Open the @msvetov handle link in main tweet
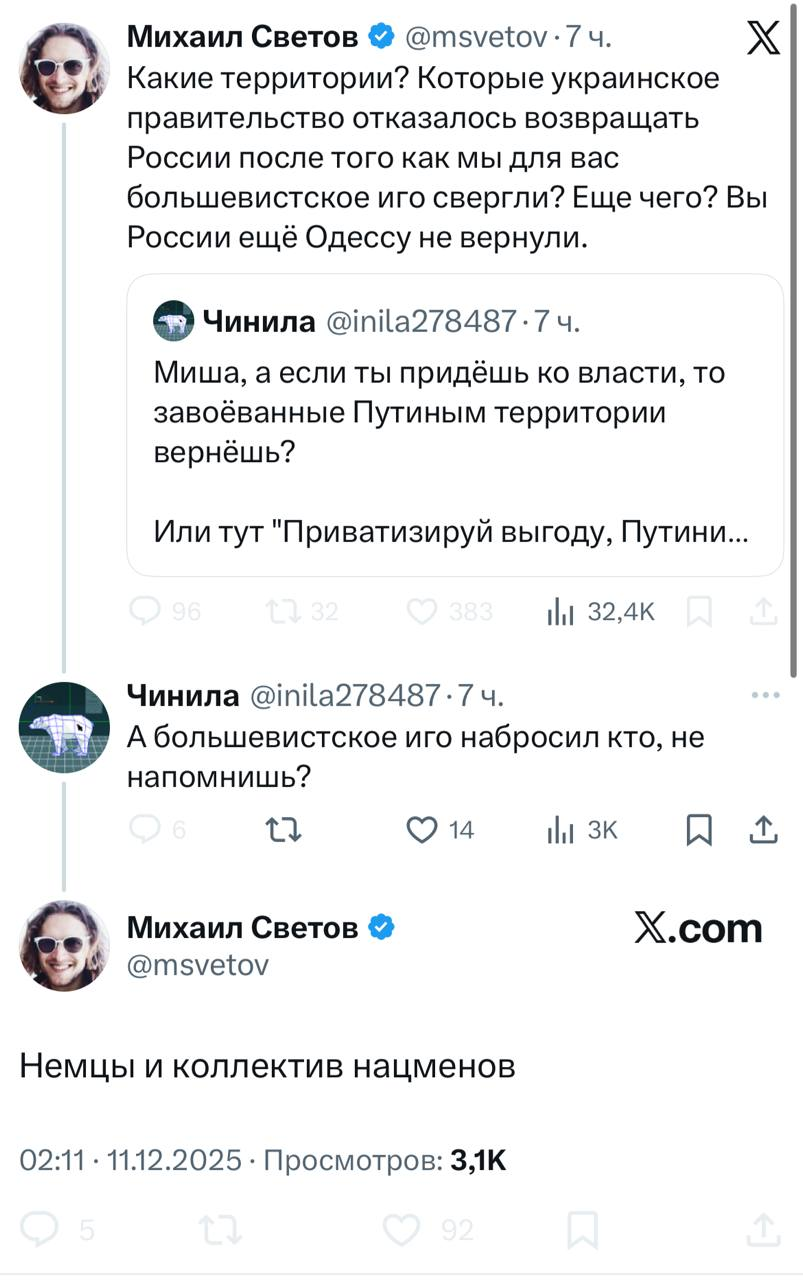The width and height of the screenshot is (803, 1280). [197, 964]
